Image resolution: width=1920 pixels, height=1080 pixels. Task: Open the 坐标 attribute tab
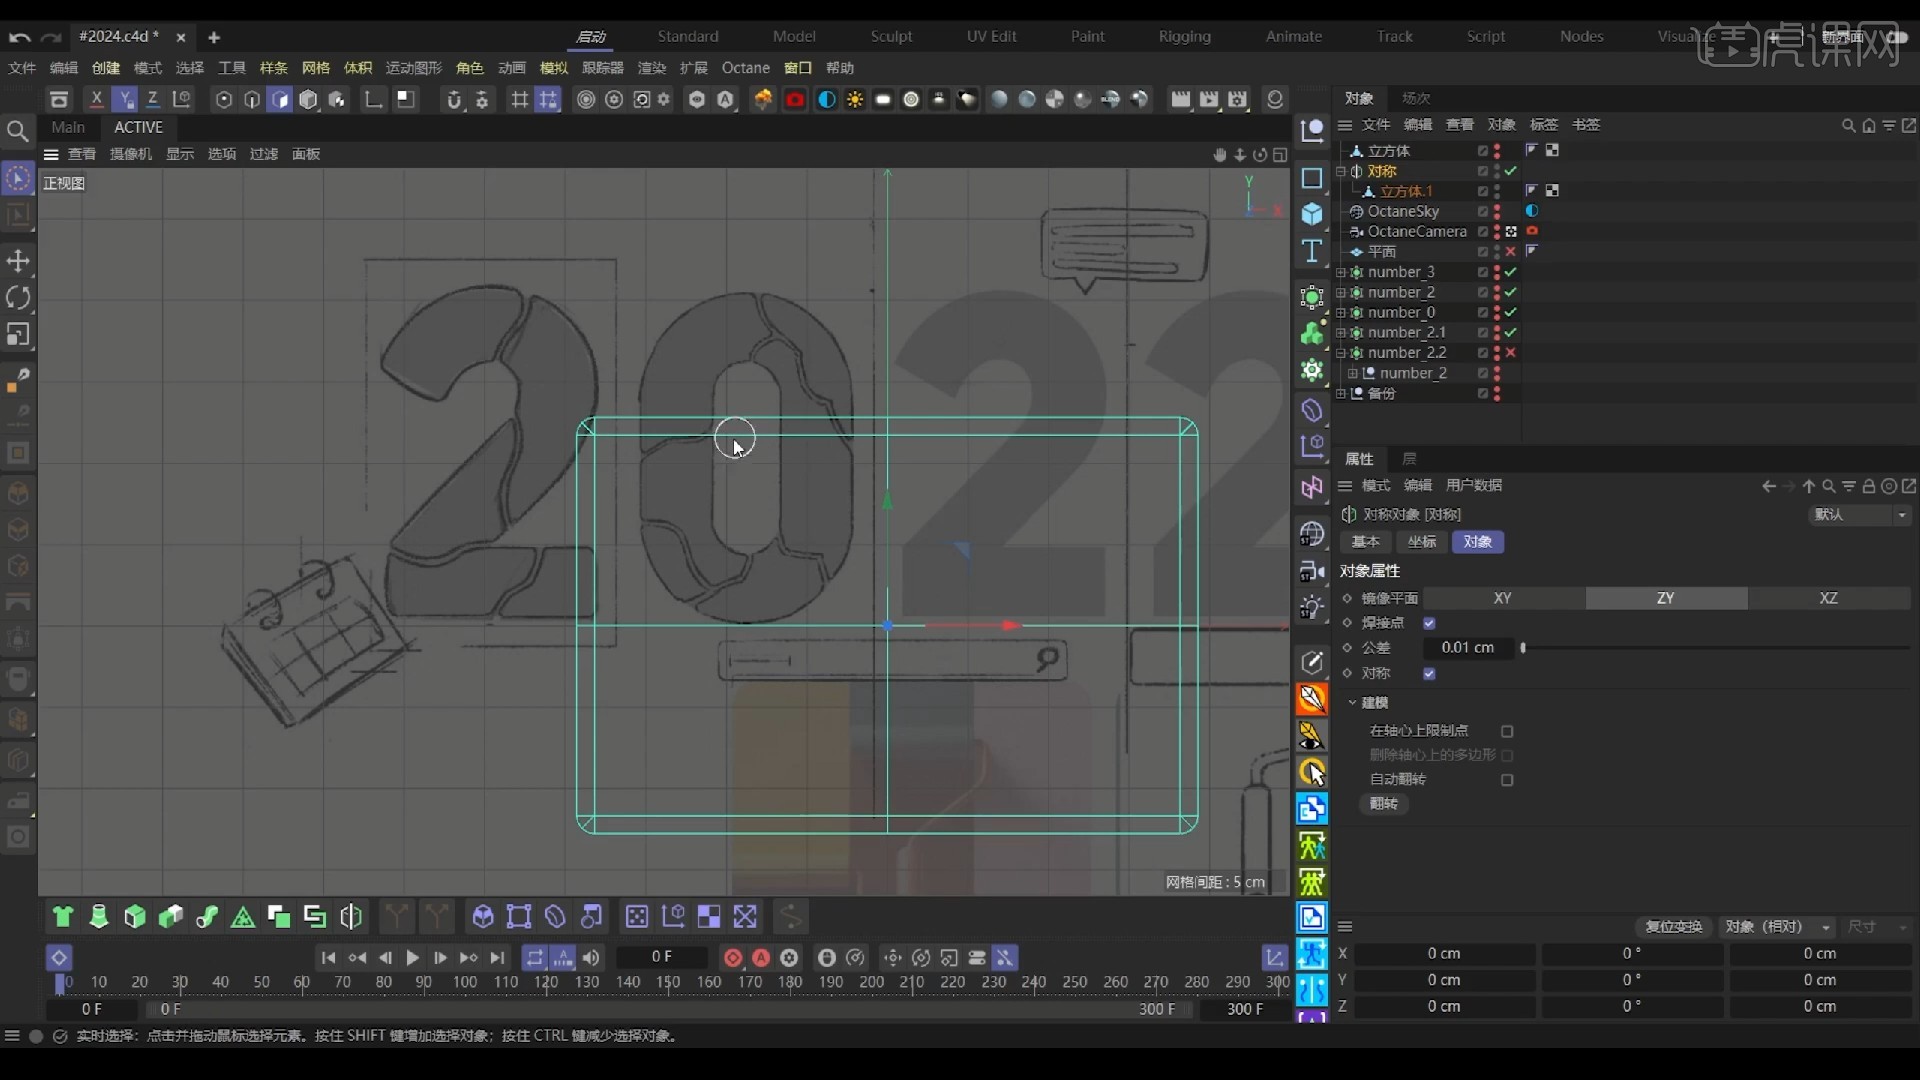point(1421,542)
